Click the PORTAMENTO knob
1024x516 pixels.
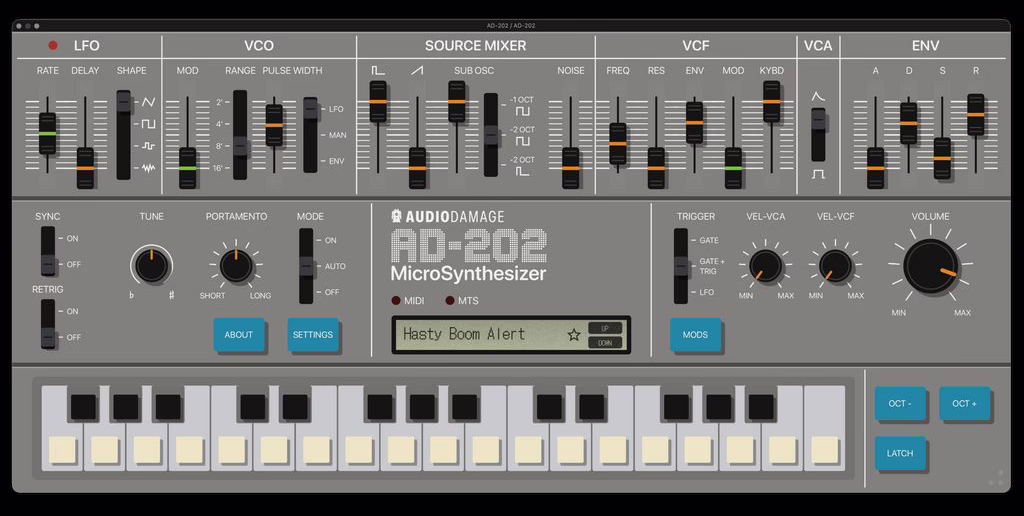coord(236,266)
